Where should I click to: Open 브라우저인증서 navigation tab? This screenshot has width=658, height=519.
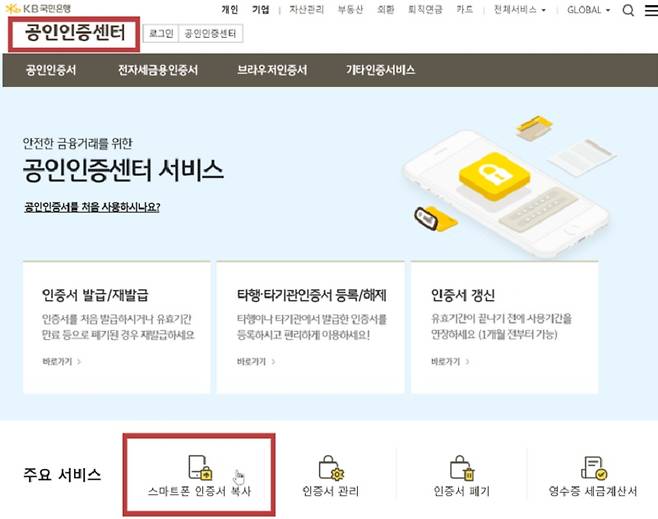pos(272,70)
